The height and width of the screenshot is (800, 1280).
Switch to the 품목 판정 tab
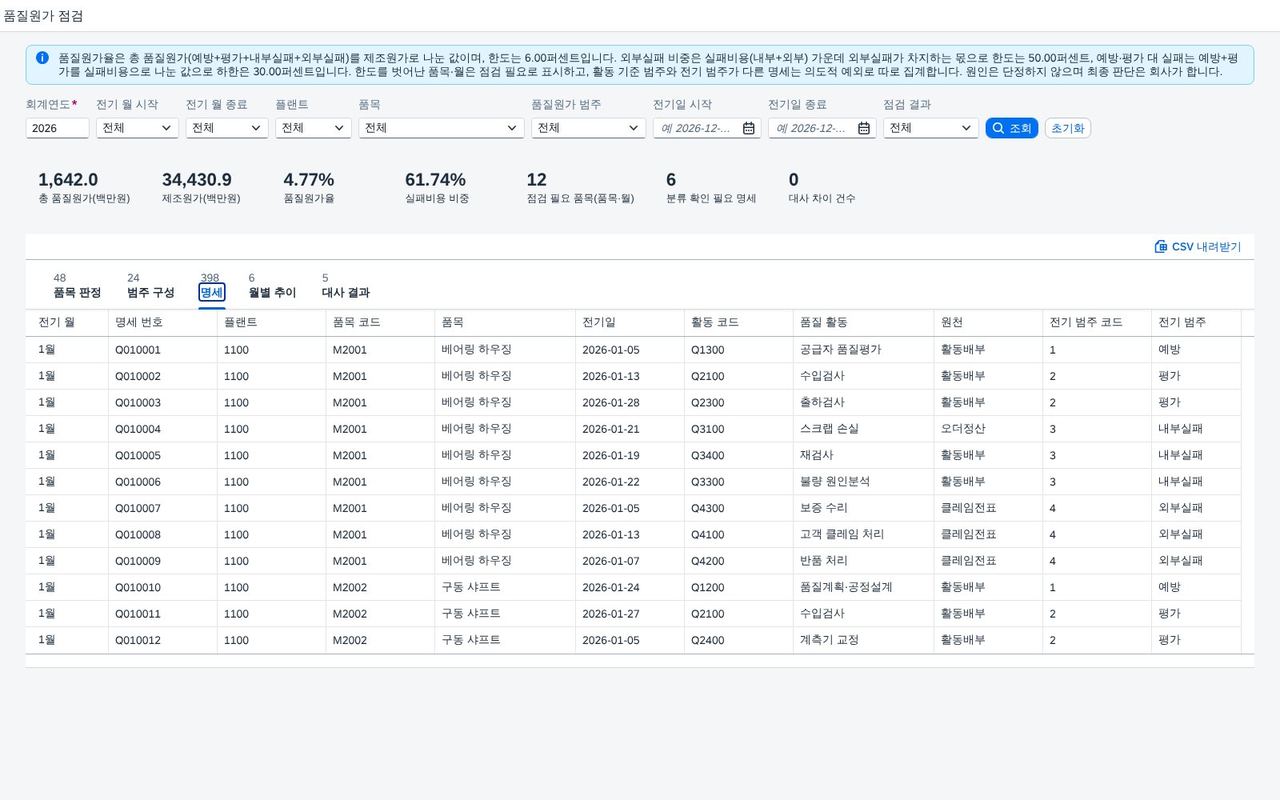[x=77, y=292]
